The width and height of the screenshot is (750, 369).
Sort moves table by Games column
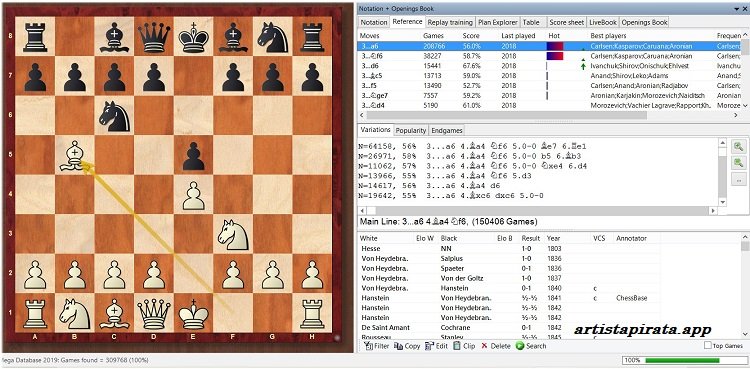coord(433,36)
